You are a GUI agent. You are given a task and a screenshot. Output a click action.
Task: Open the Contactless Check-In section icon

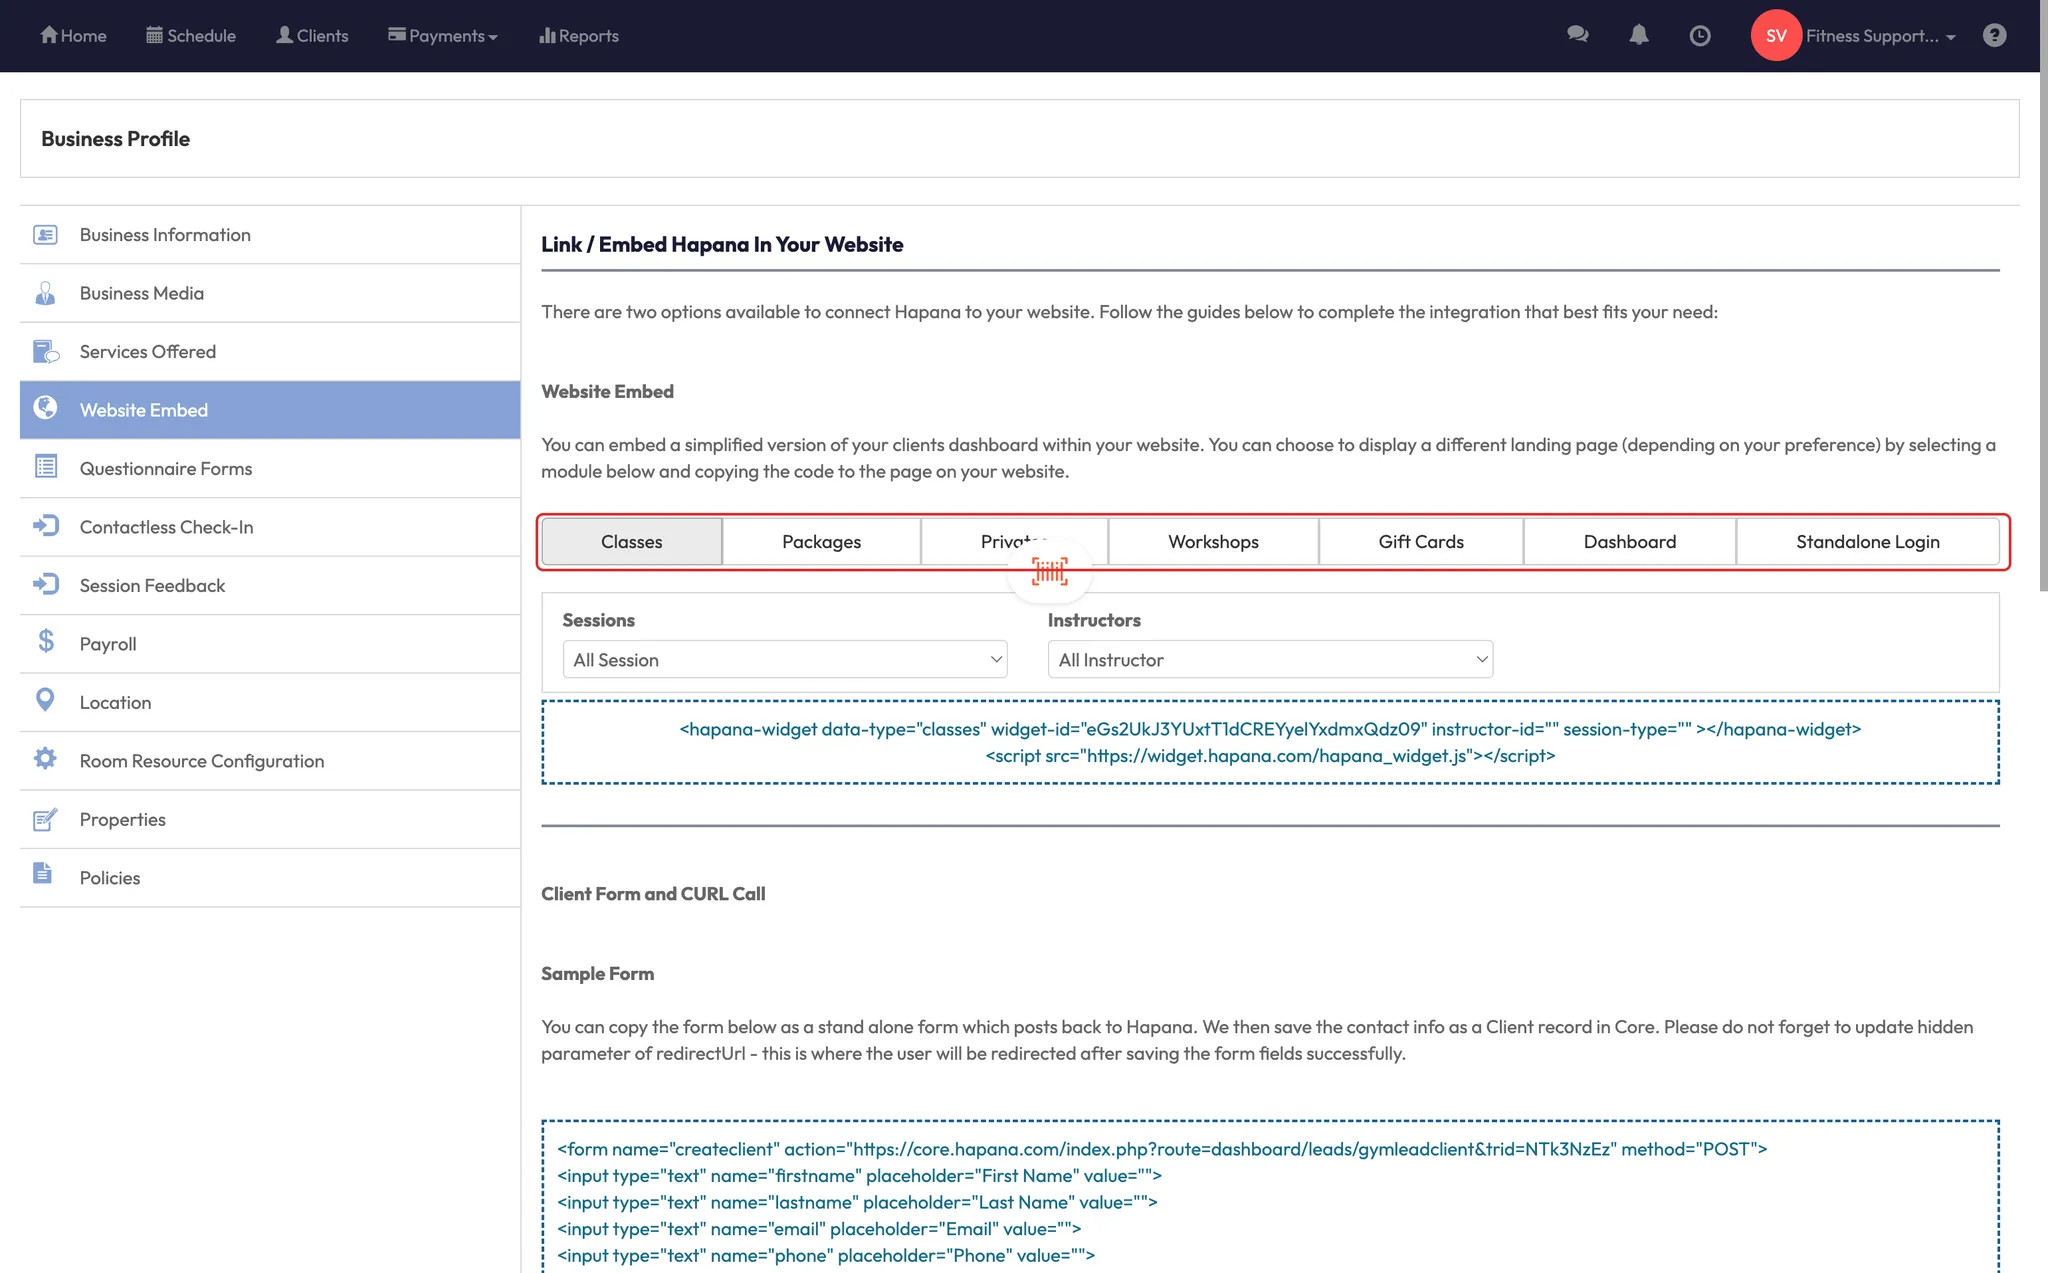point(45,525)
